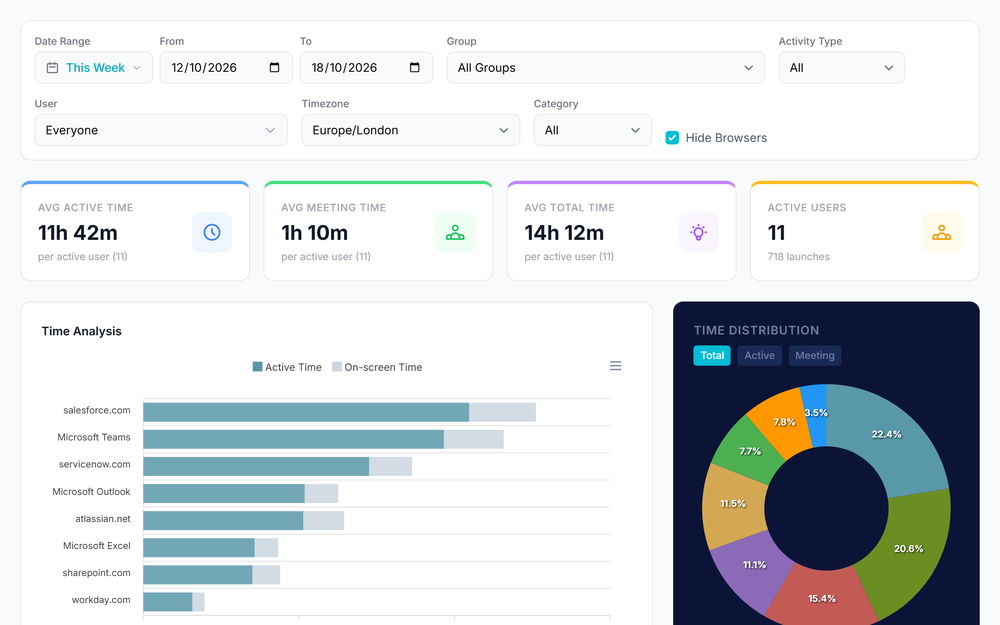
Task: Click the clock icon on Avg Active Time card
Action: pos(212,232)
